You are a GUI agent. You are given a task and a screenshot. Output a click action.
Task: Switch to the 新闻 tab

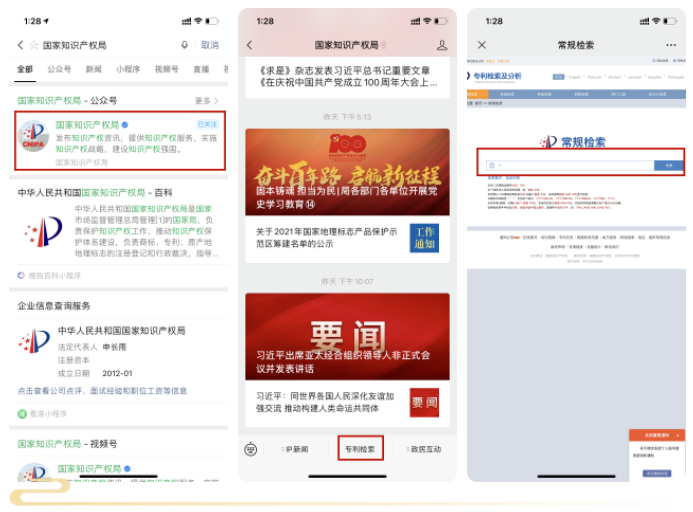point(93,69)
